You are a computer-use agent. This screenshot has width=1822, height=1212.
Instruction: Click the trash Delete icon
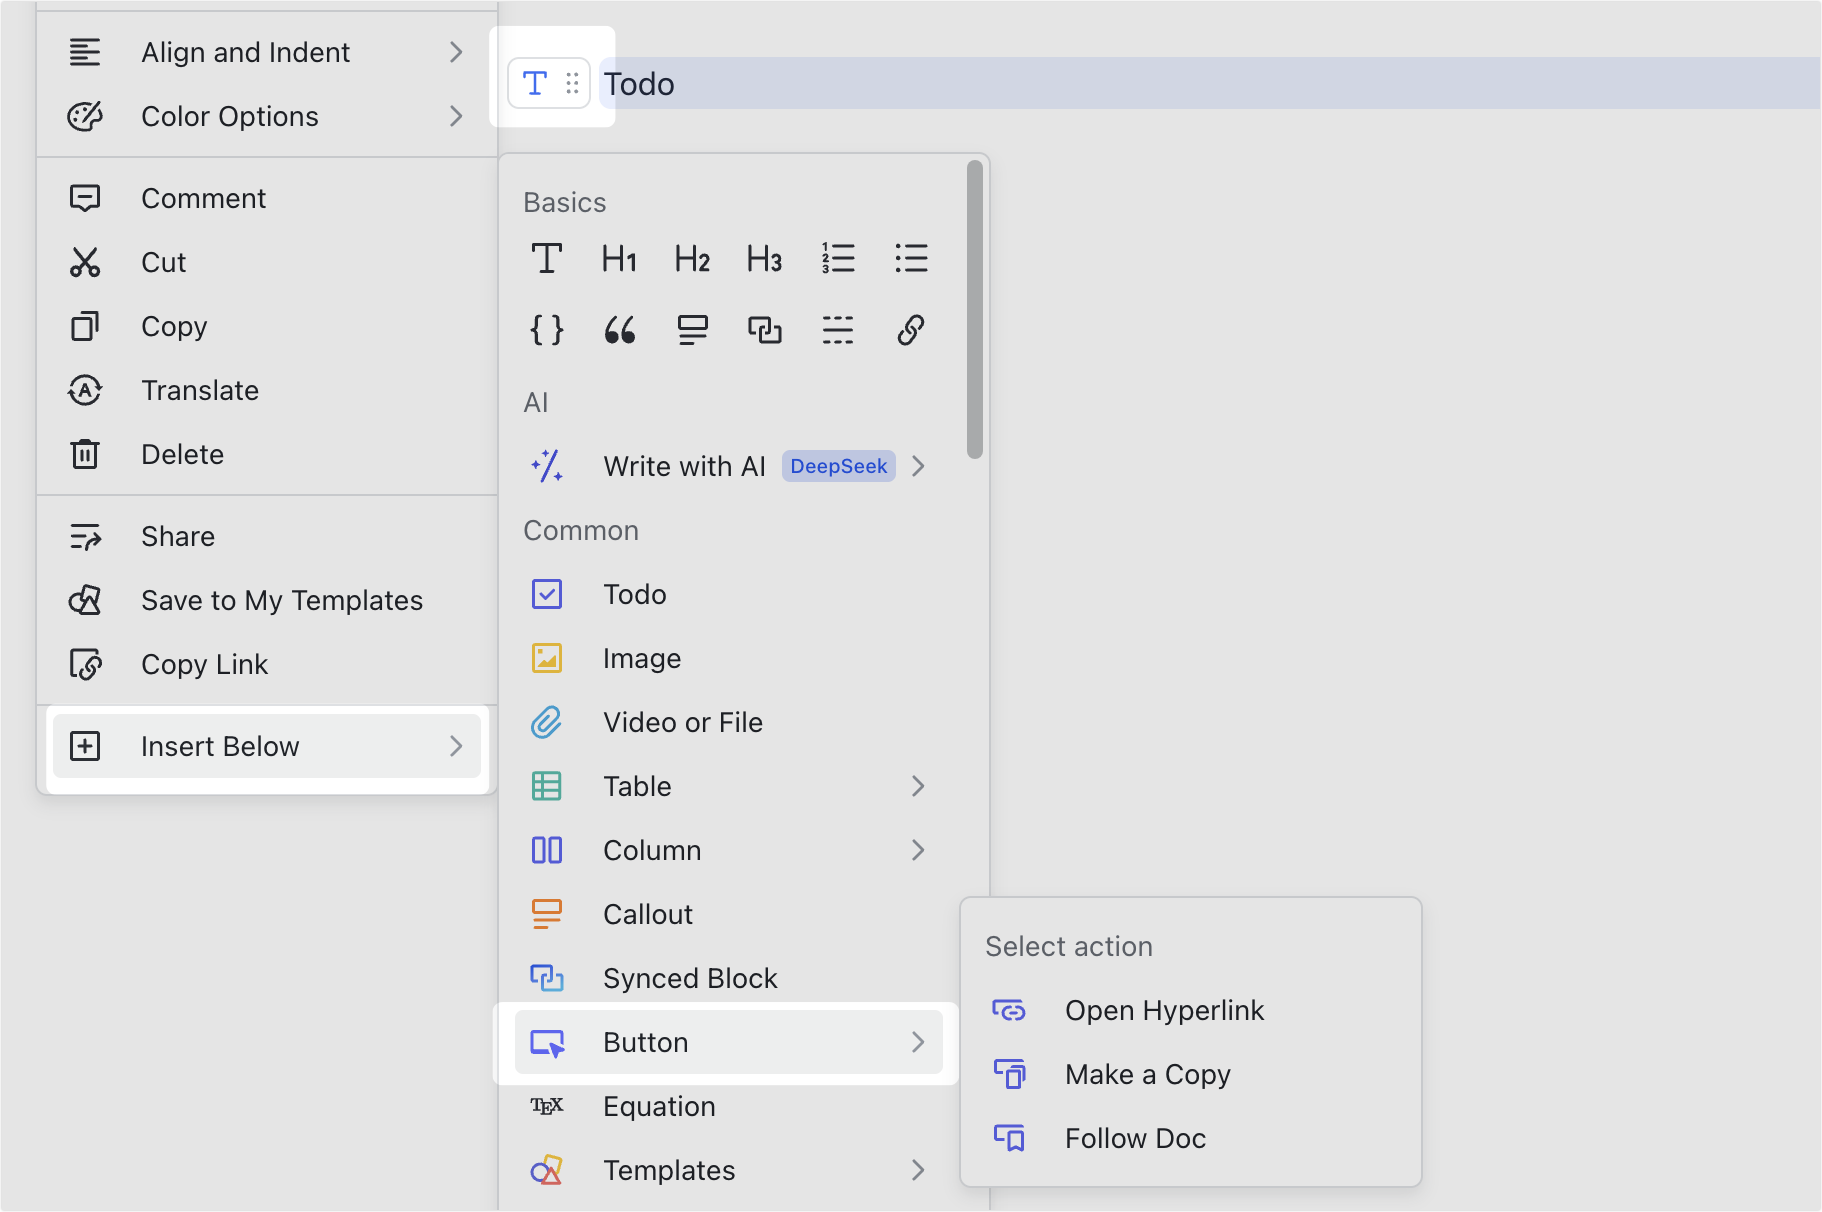pyautogui.click(x=85, y=454)
